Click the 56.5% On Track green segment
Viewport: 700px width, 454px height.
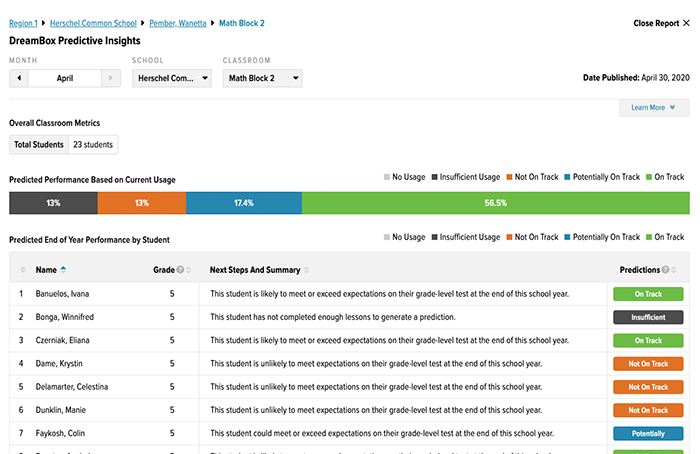point(496,203)
